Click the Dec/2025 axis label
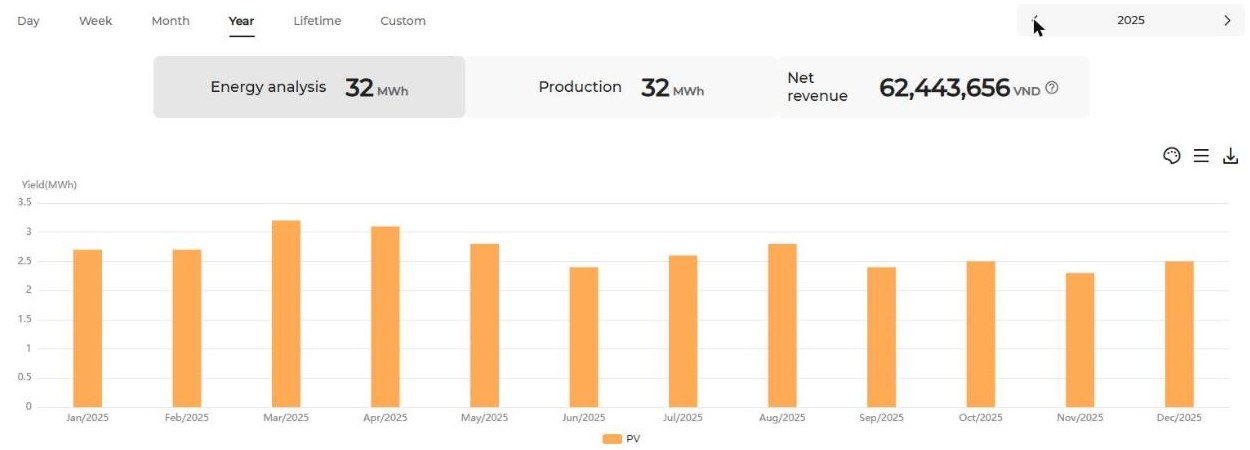Viewport: 1250px width, 450px height. (x=1180, y=418)
